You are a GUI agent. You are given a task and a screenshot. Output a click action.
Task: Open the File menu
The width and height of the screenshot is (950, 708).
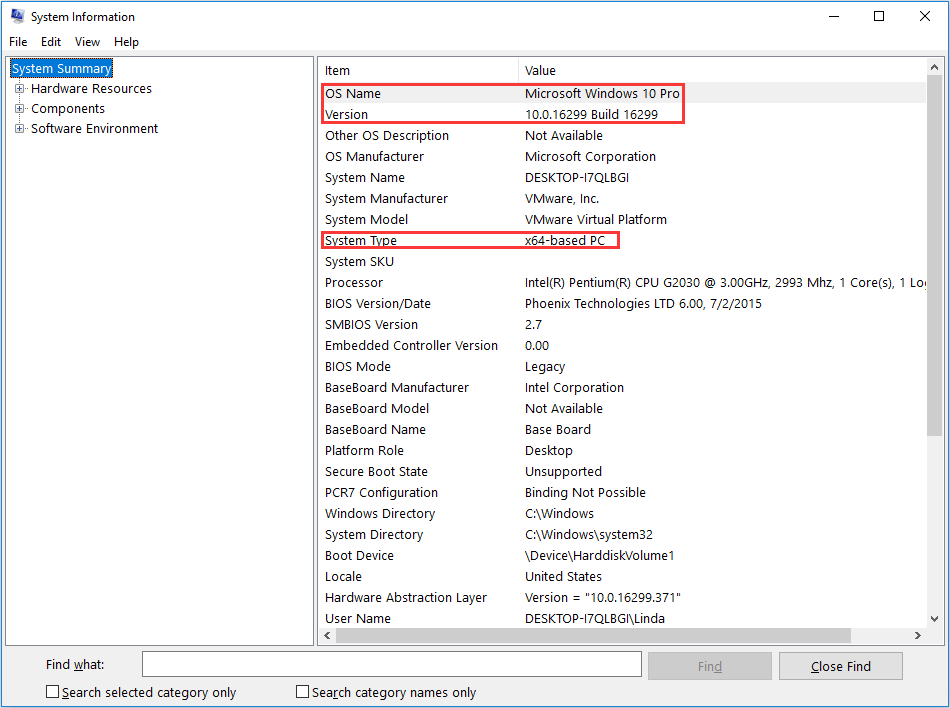point(18,42)
